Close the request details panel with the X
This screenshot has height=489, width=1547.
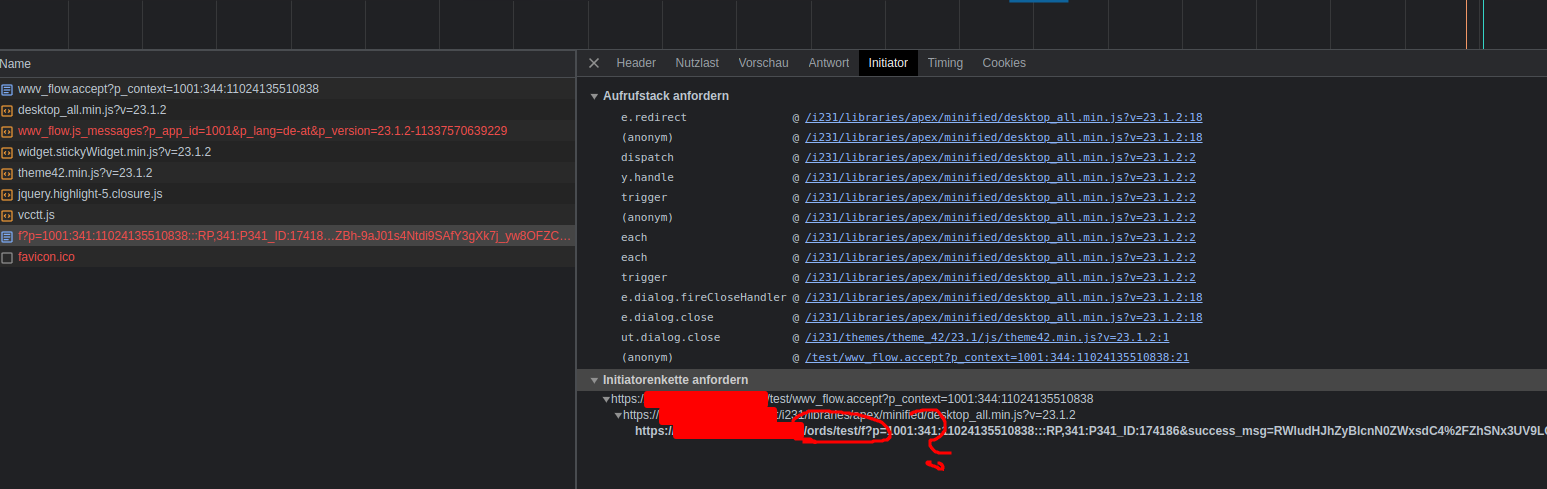[594, 63]
